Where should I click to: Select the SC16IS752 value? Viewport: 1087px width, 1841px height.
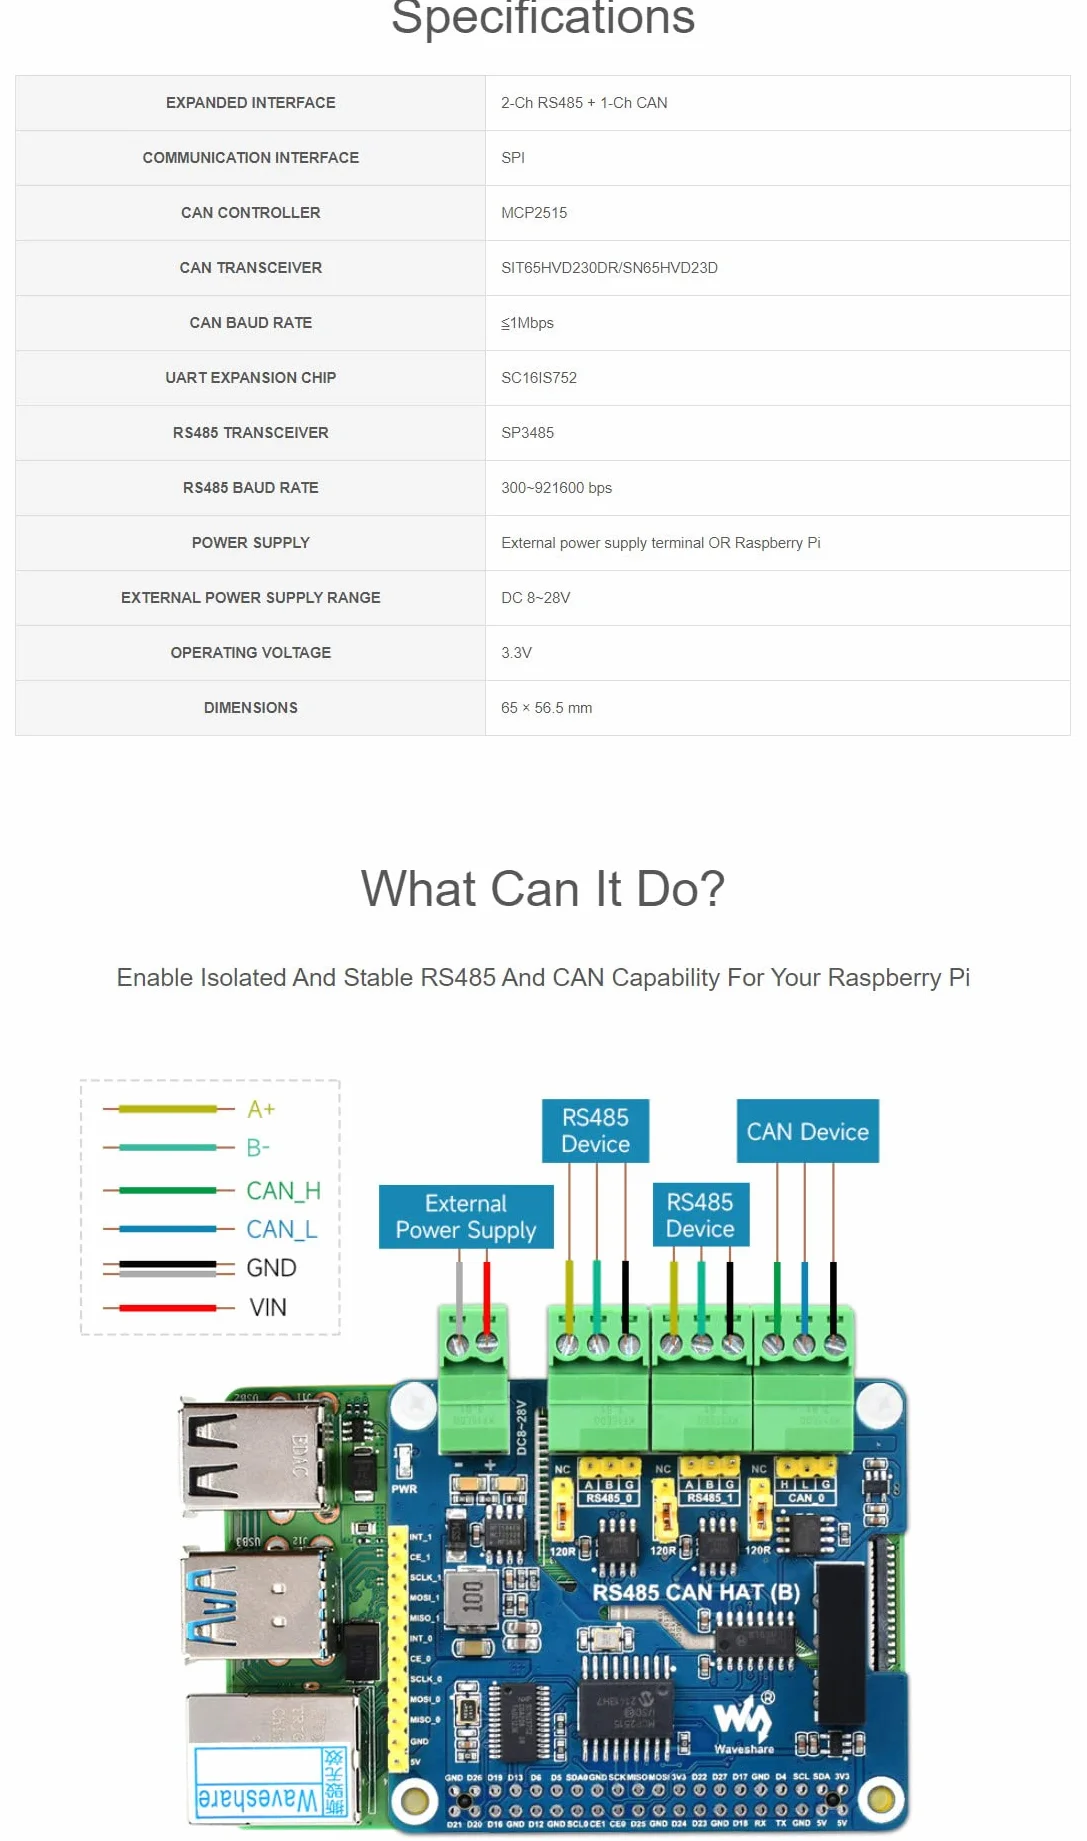click(539, 378)
